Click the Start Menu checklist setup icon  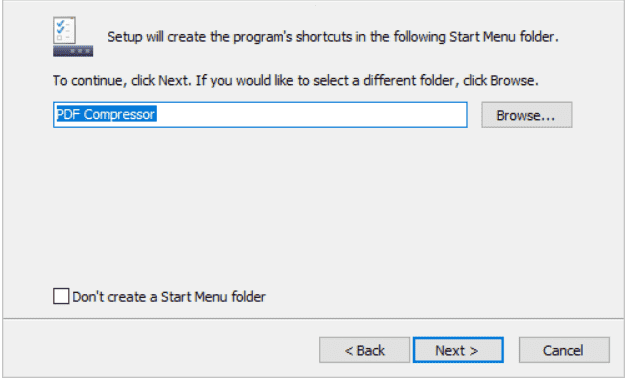73,36
